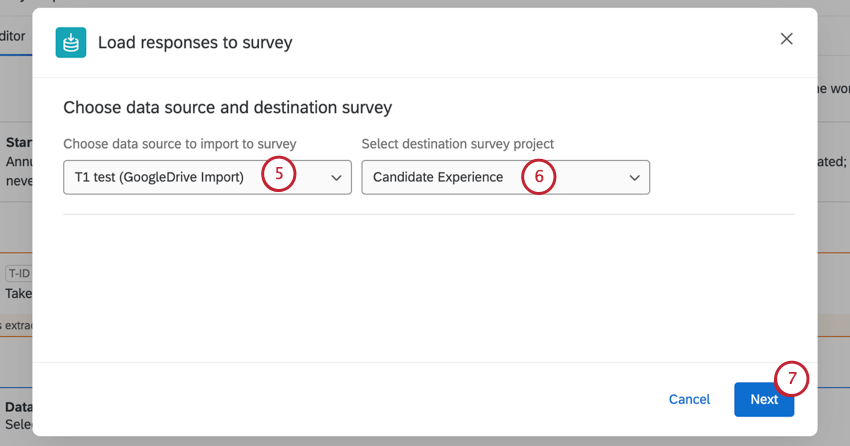Screen dimensions: 850x446
Task: Click the "Choose data source and destination survey" heading
Action: point(227,107)
